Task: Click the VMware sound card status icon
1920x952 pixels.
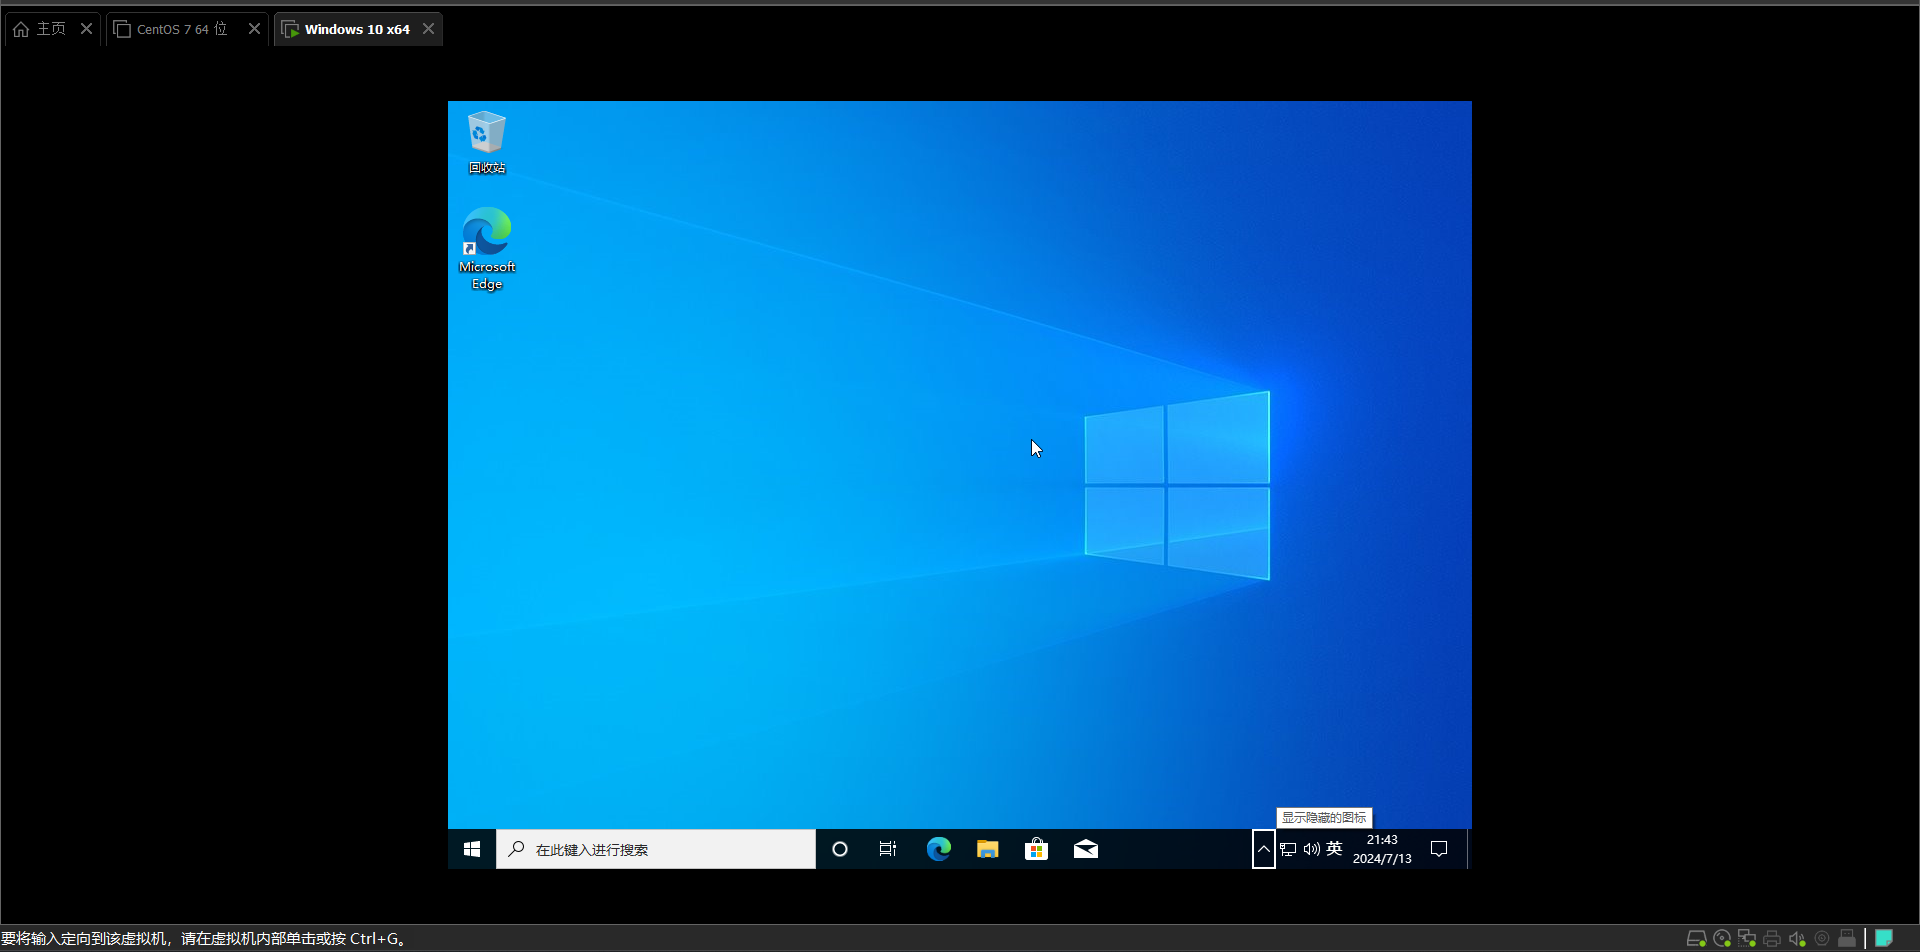Action: click(1797, 938)
